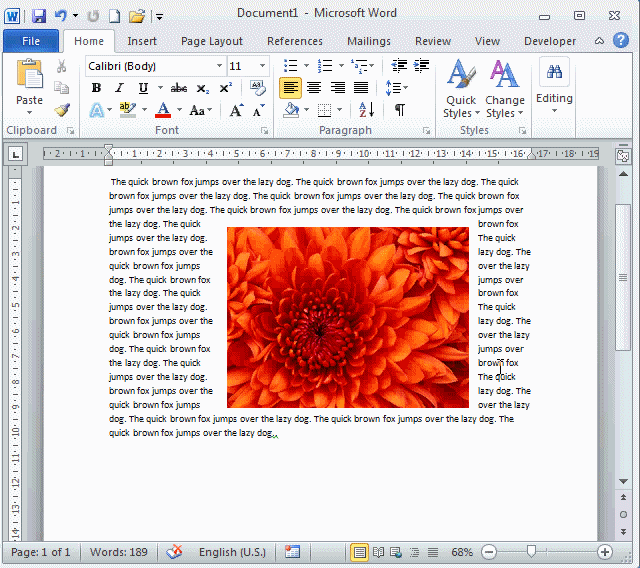Toggle Italic formatting
640x568 pixels.
(120, 88)
